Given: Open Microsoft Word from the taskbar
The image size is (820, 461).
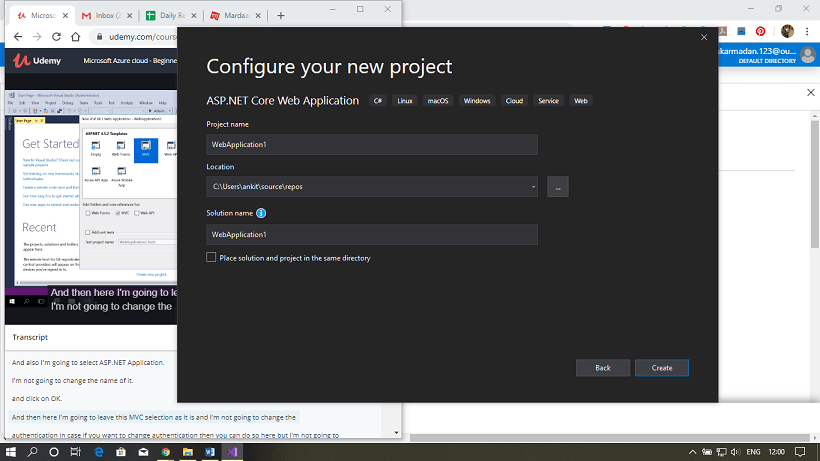Looking at the screenshot, I should [x=210, y=452].
